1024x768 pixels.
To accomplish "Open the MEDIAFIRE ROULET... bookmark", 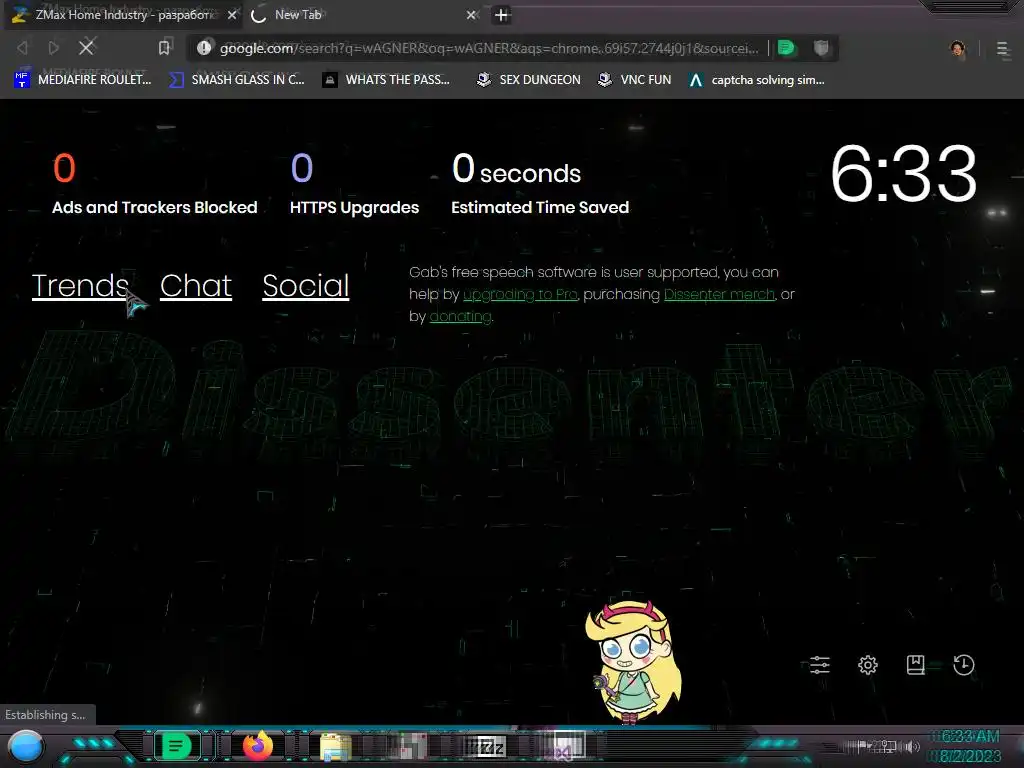I will click(82, 80).
